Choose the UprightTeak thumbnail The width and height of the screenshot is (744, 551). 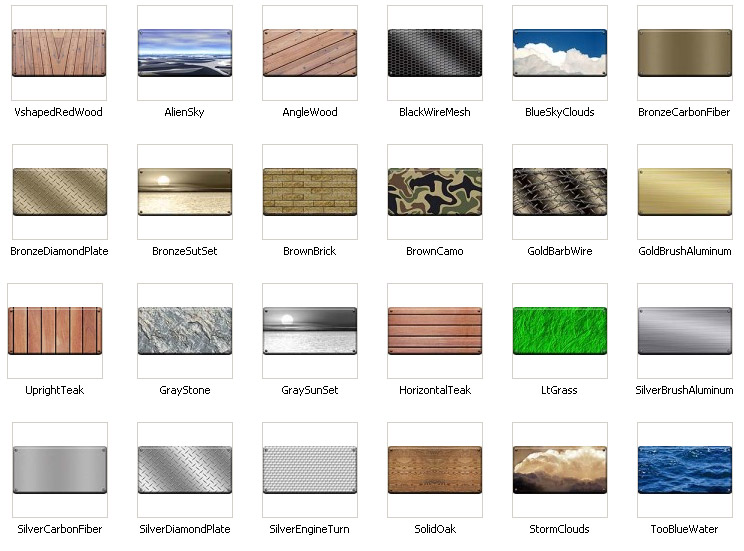tap(55, 331)
